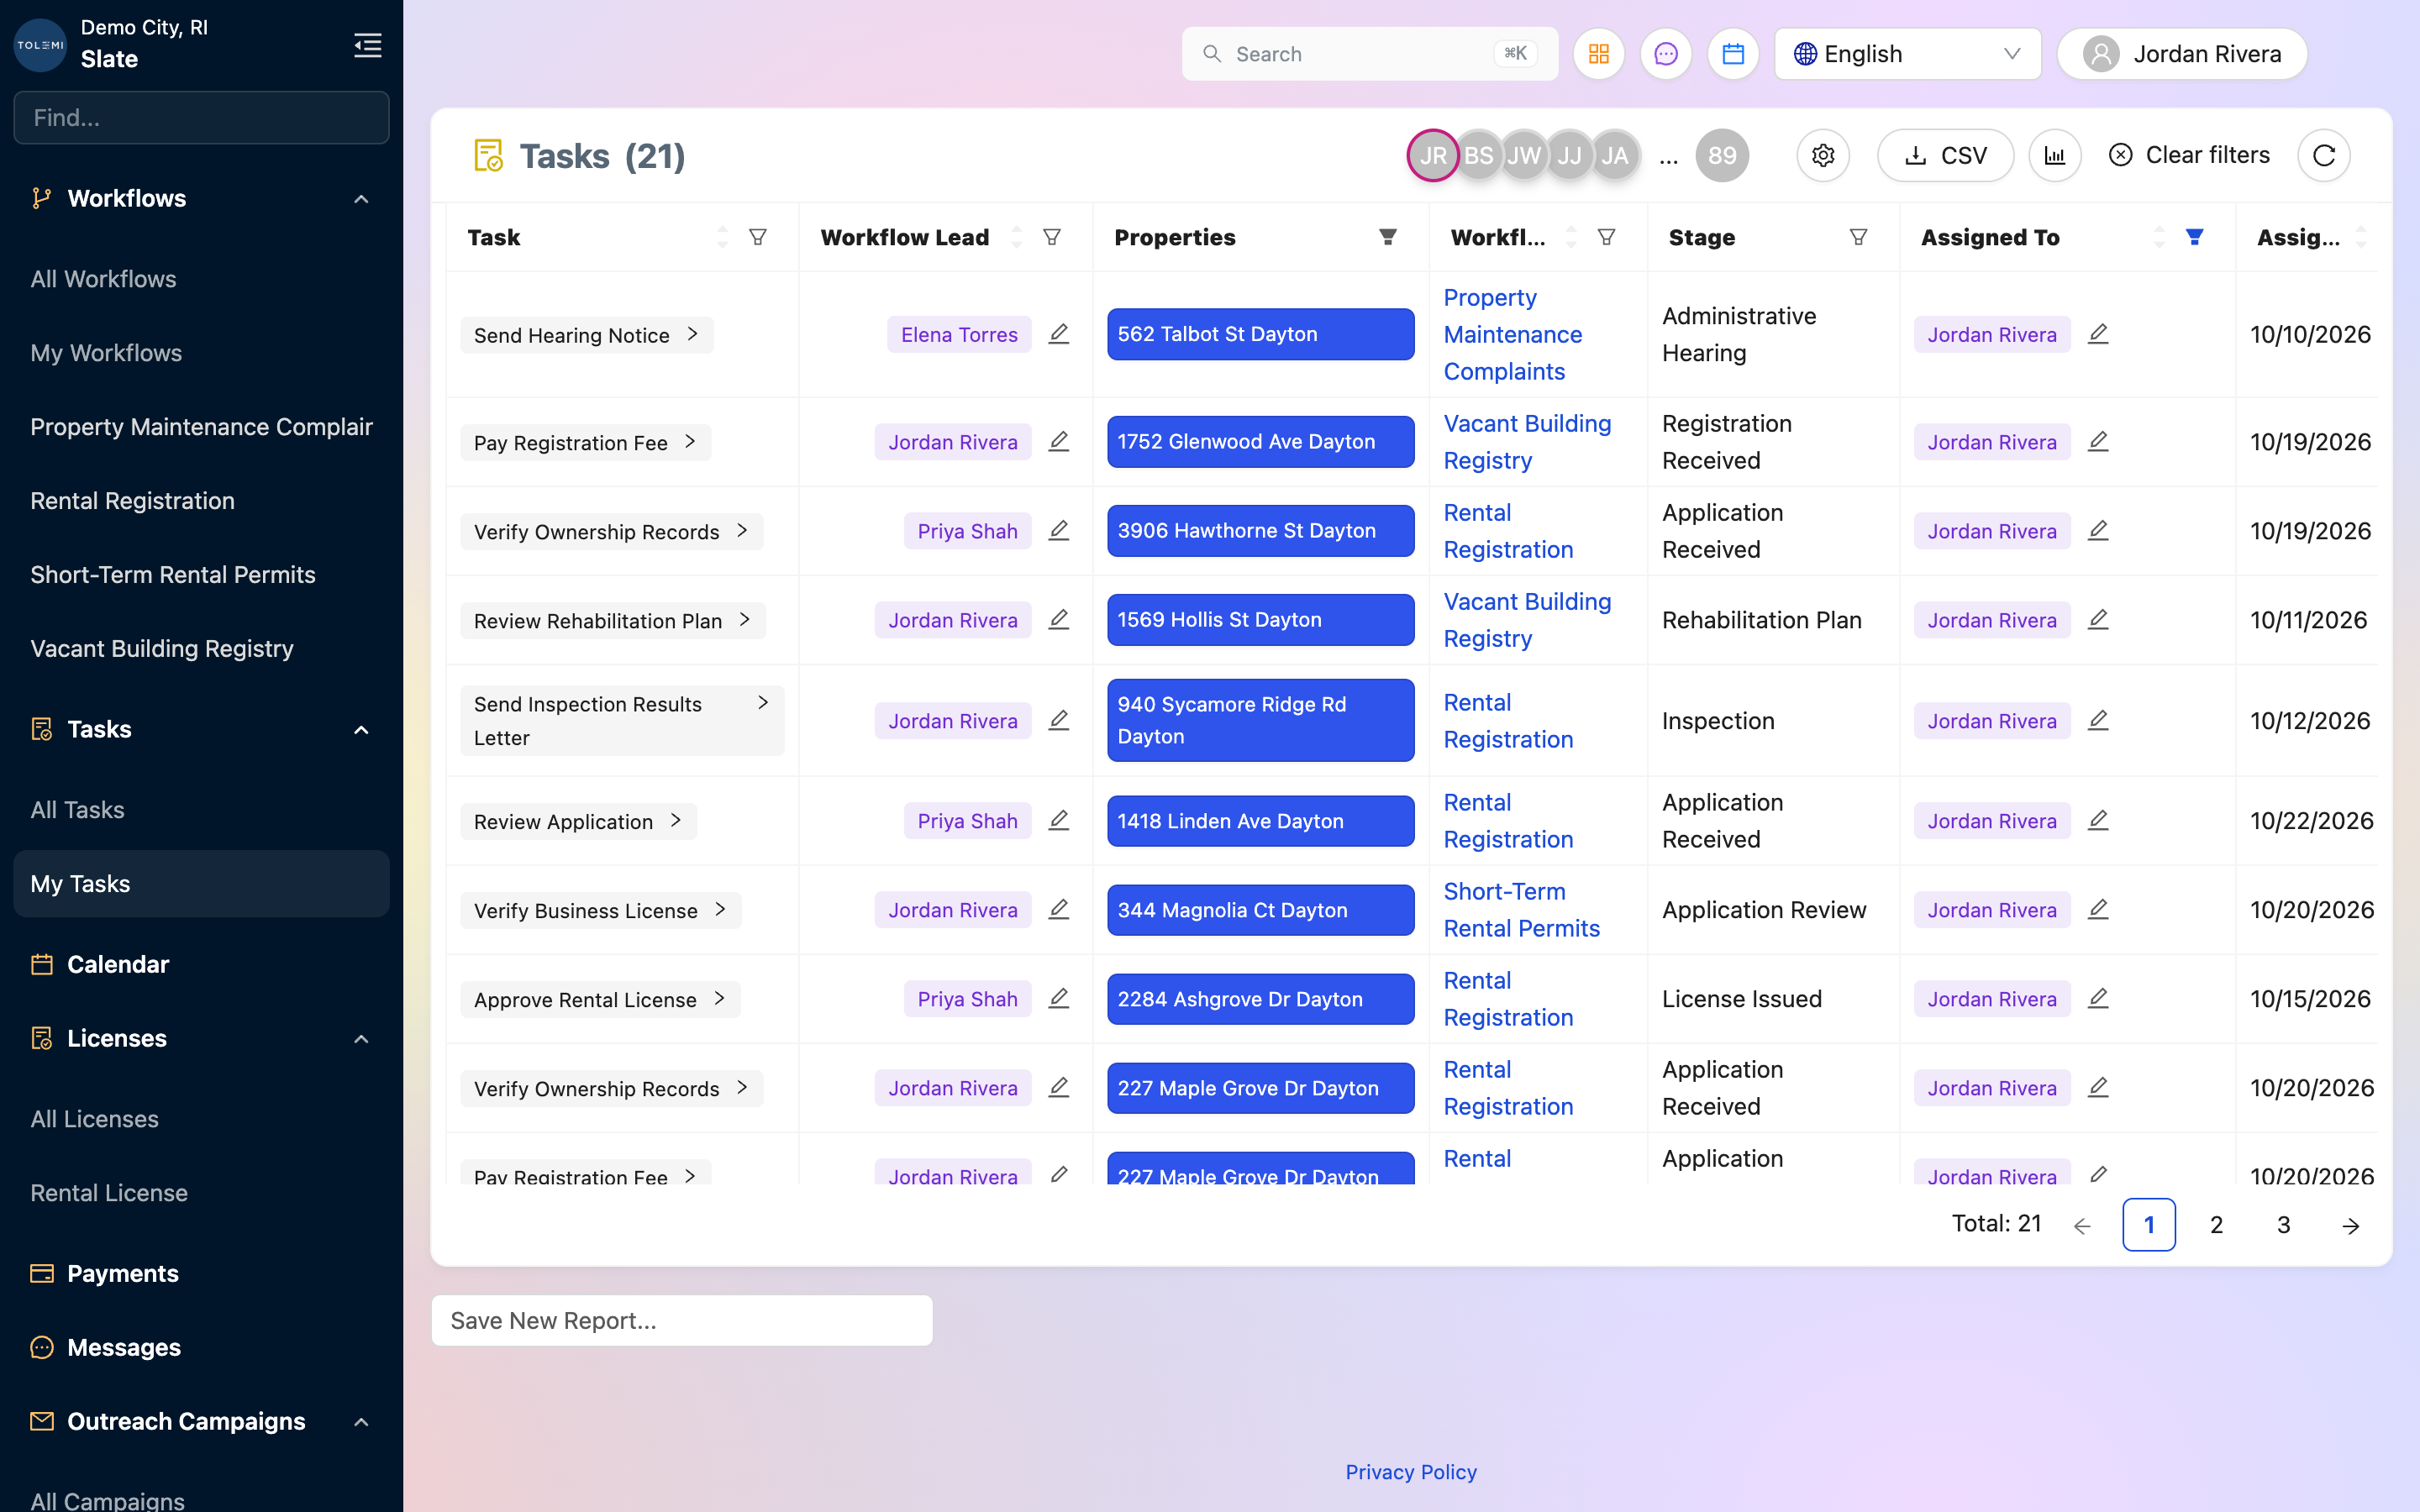
Task: Filter the Properties column
Action: click(x=1388, y=237)
